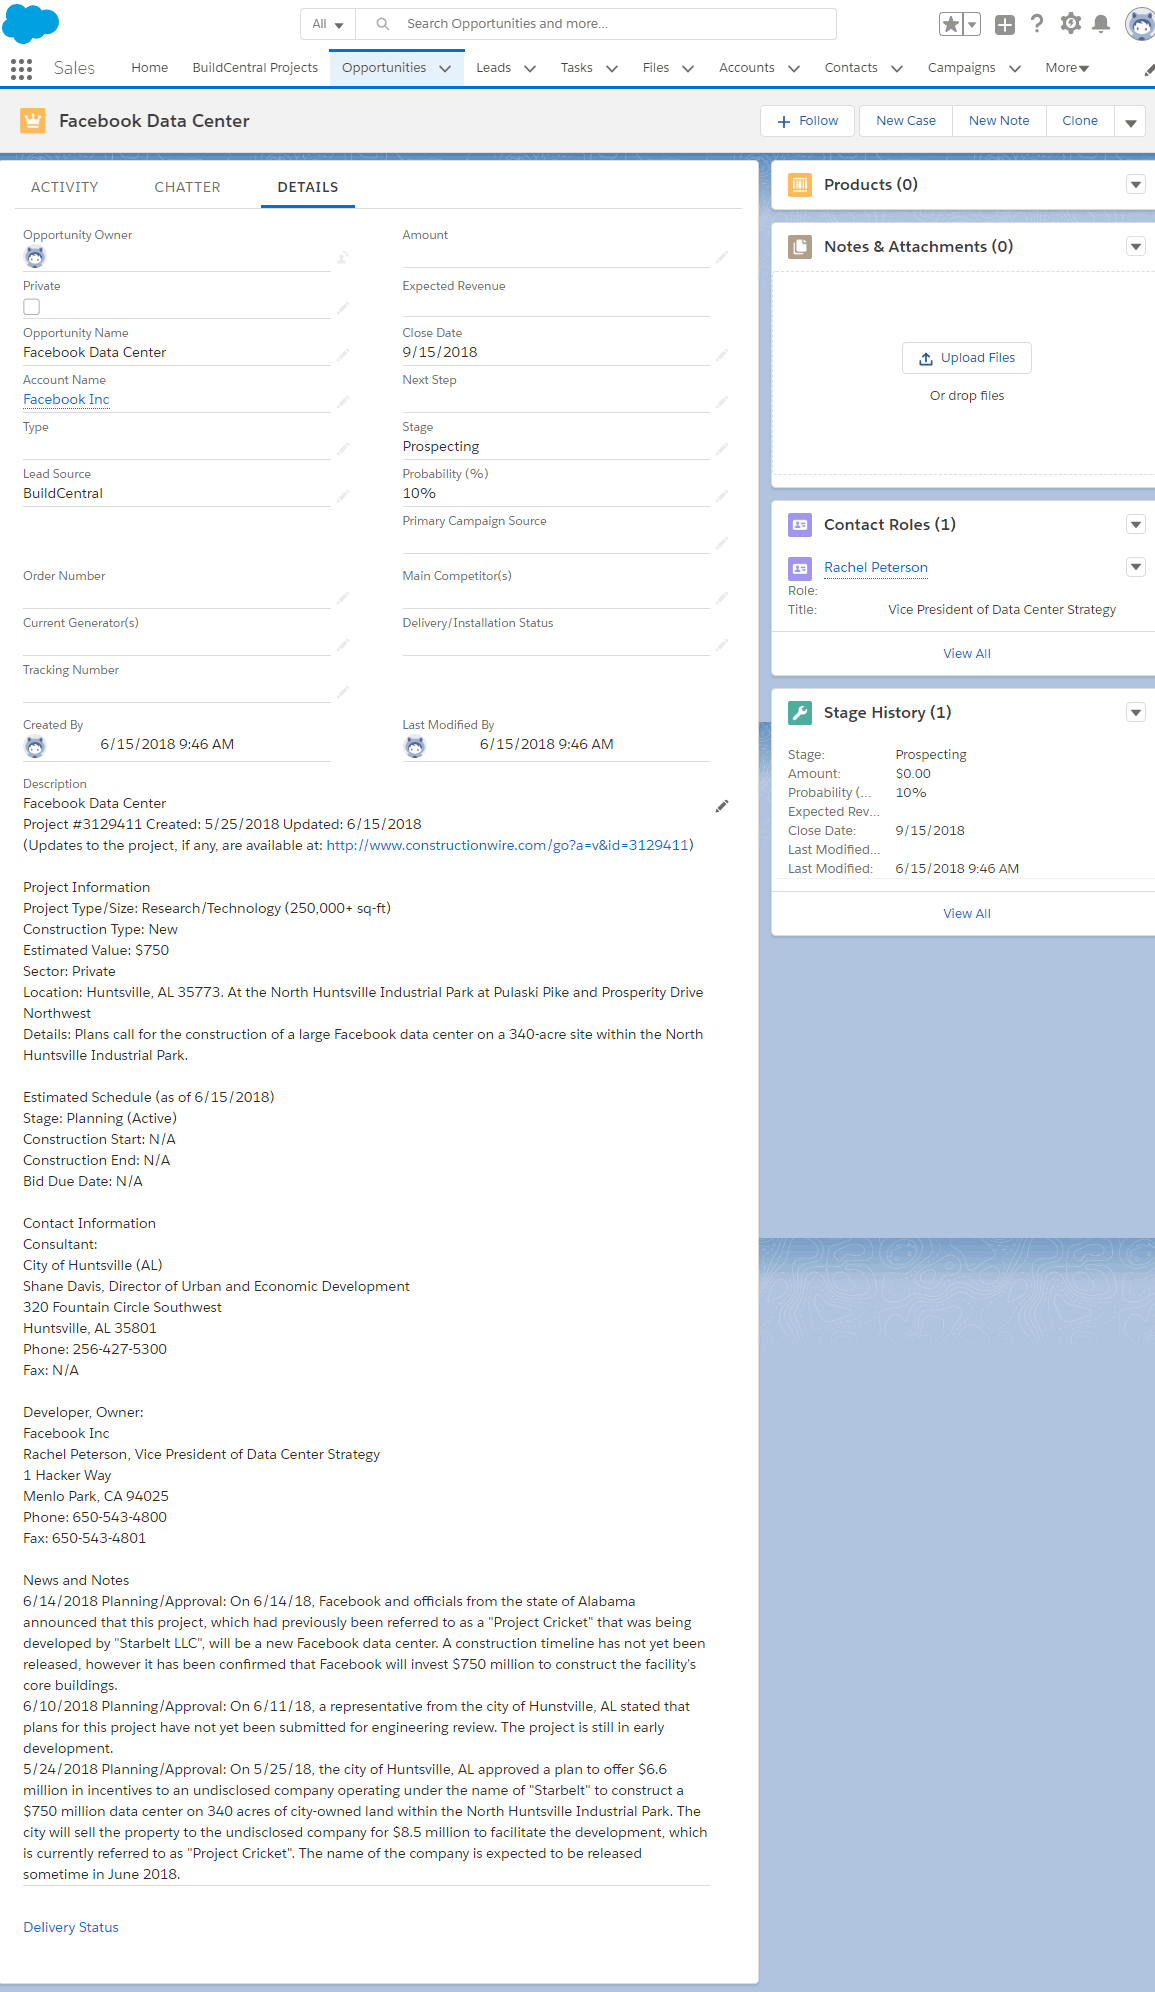
Task: Click the New Note button
Action: 999,121
